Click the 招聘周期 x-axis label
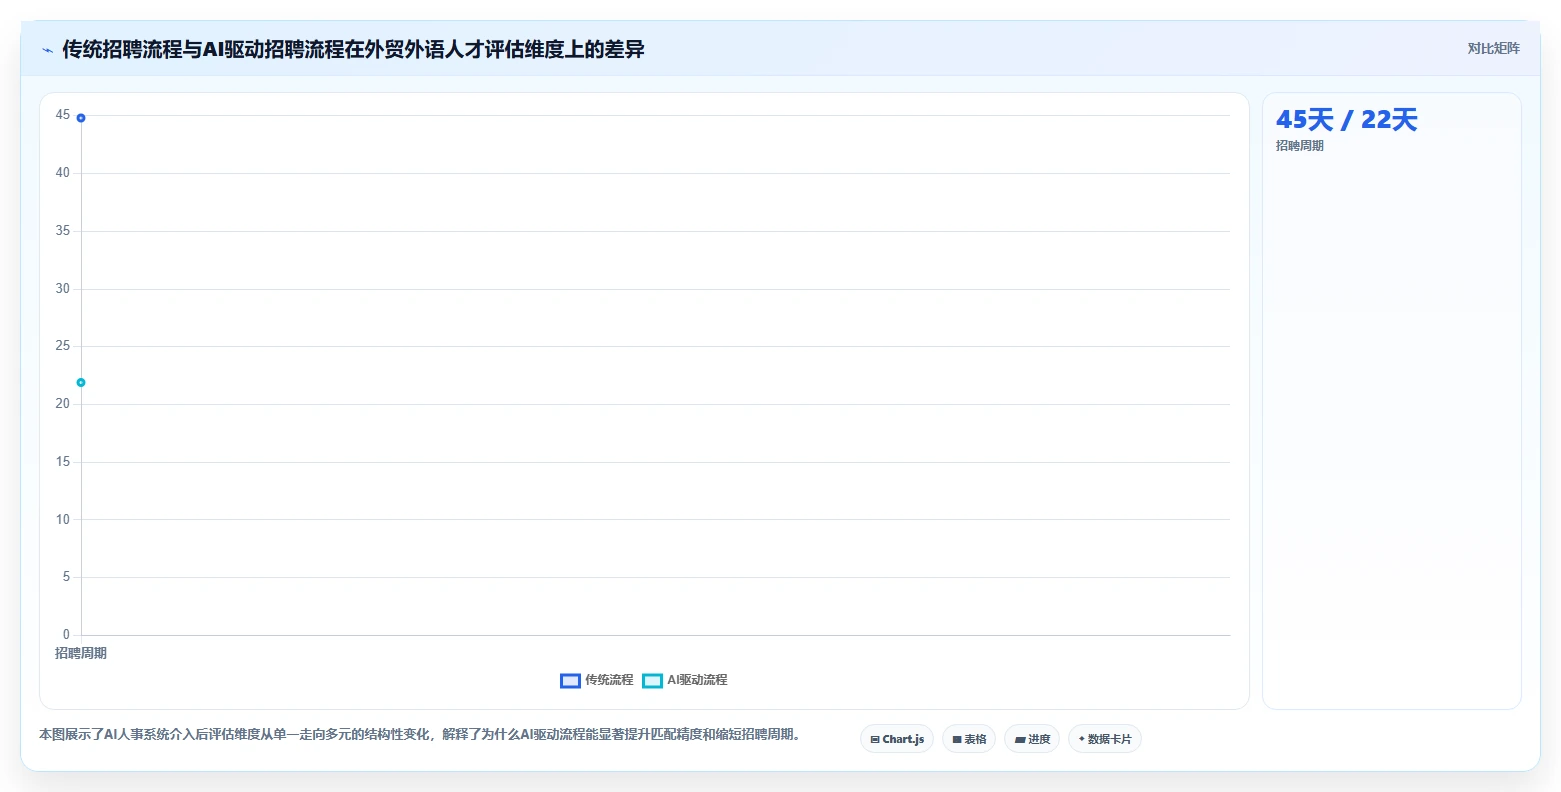 81,653
